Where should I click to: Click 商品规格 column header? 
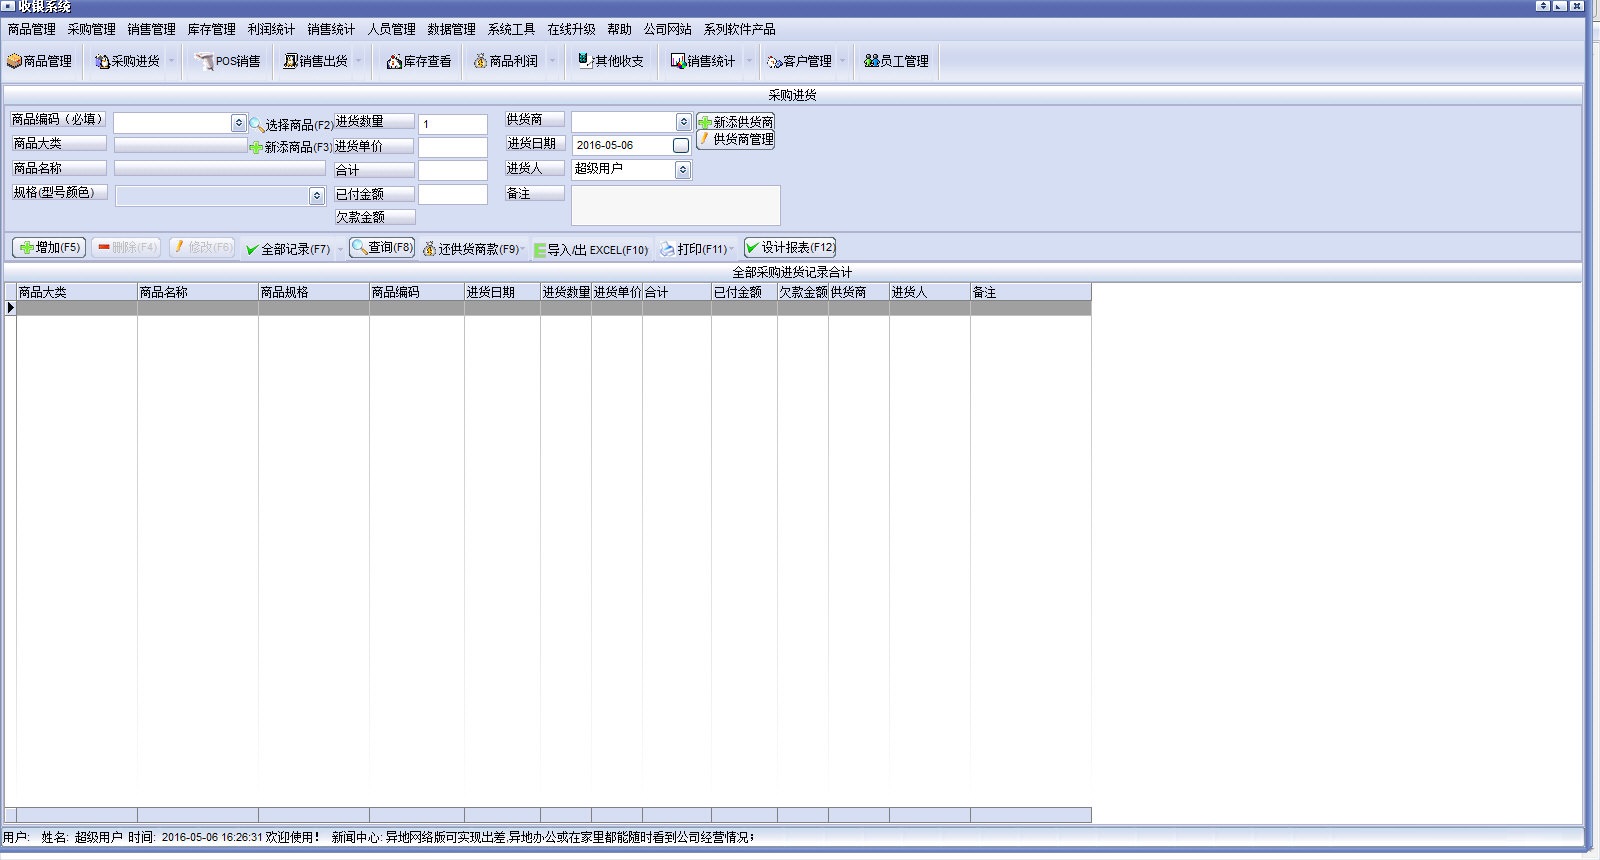tap(314, 292)
